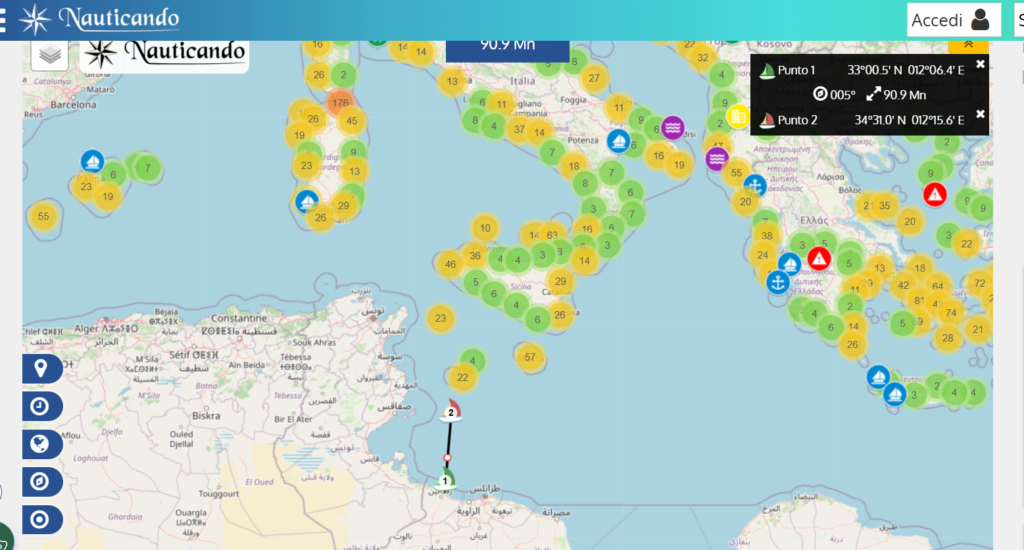Remove Punto 1 from the route
The width and height of the screenshot is (1024, 550).
[x=980, y=64]
